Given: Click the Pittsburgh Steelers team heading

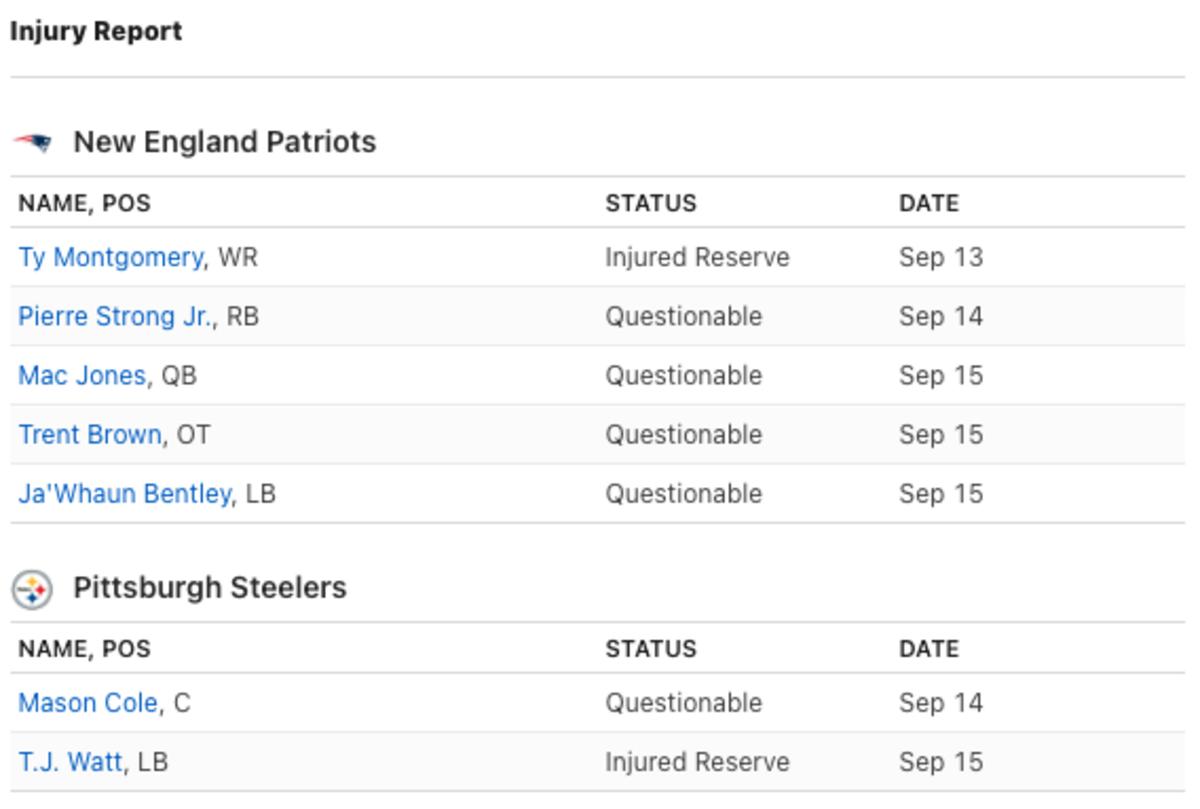Looking at the screenshot, I should pyautogui.click(x=209, y=587).
